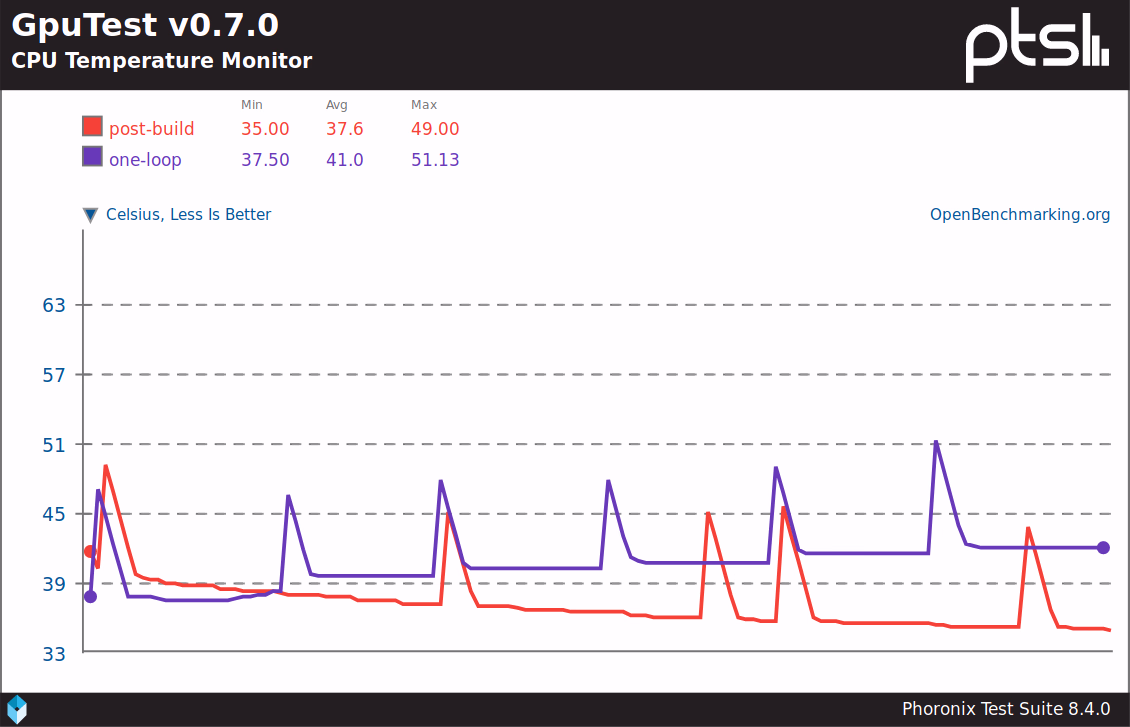Screen dimensions: 1130x727
Task: Click the Min column header
Action: point(252,105)
